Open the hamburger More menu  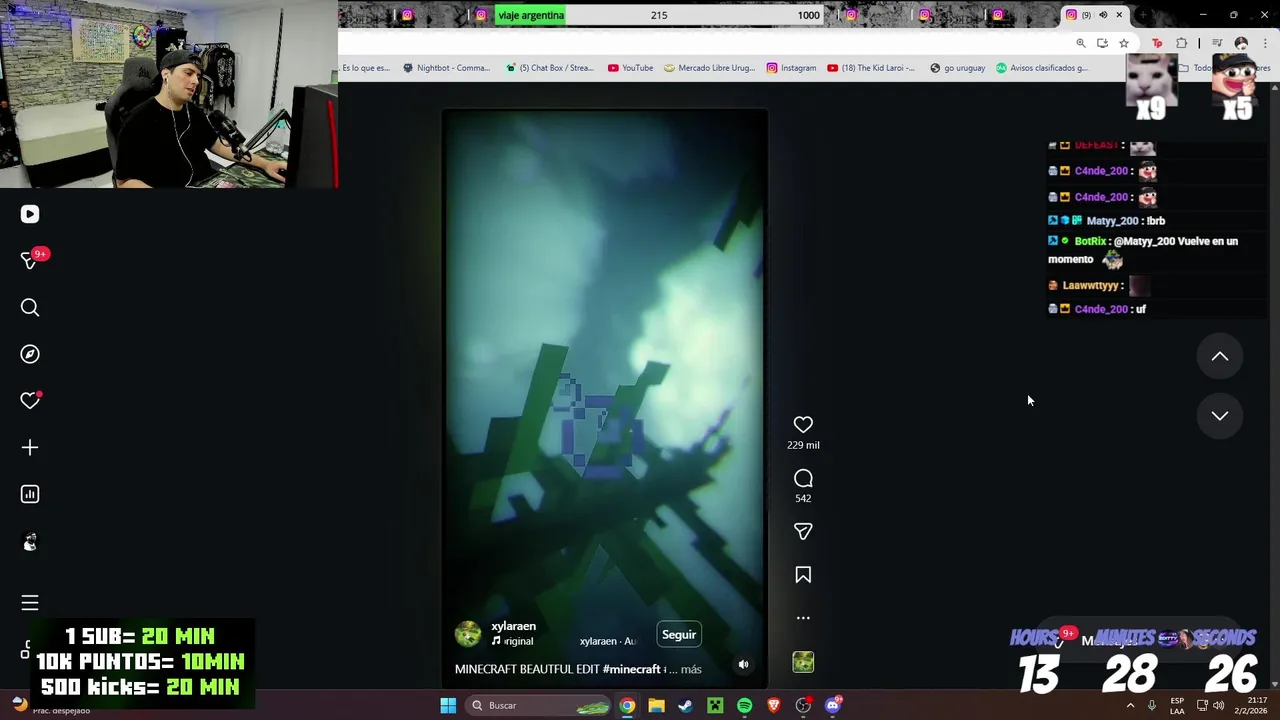(30, 603)
